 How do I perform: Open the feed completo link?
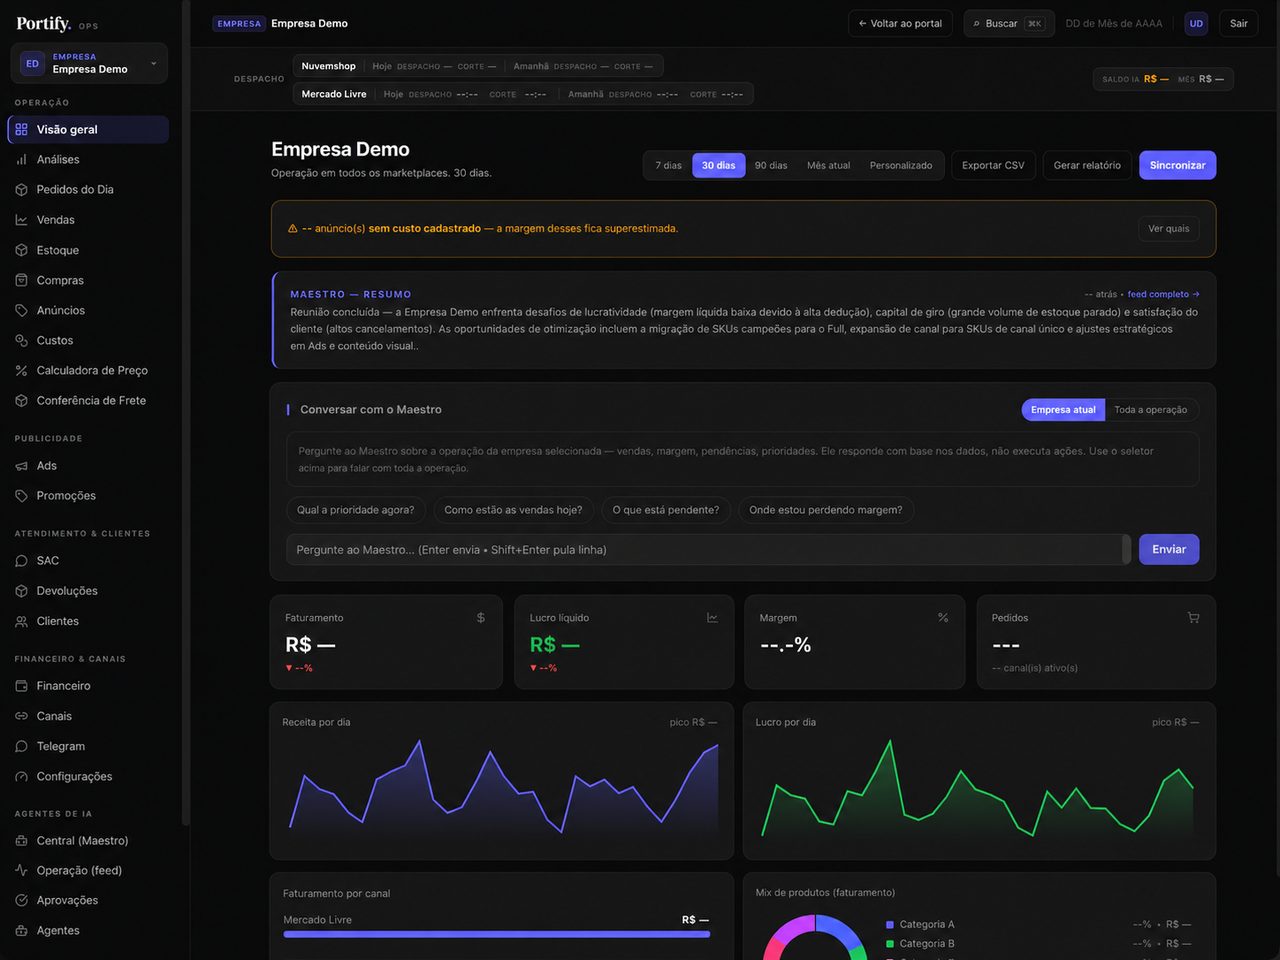click(1163, 294)
